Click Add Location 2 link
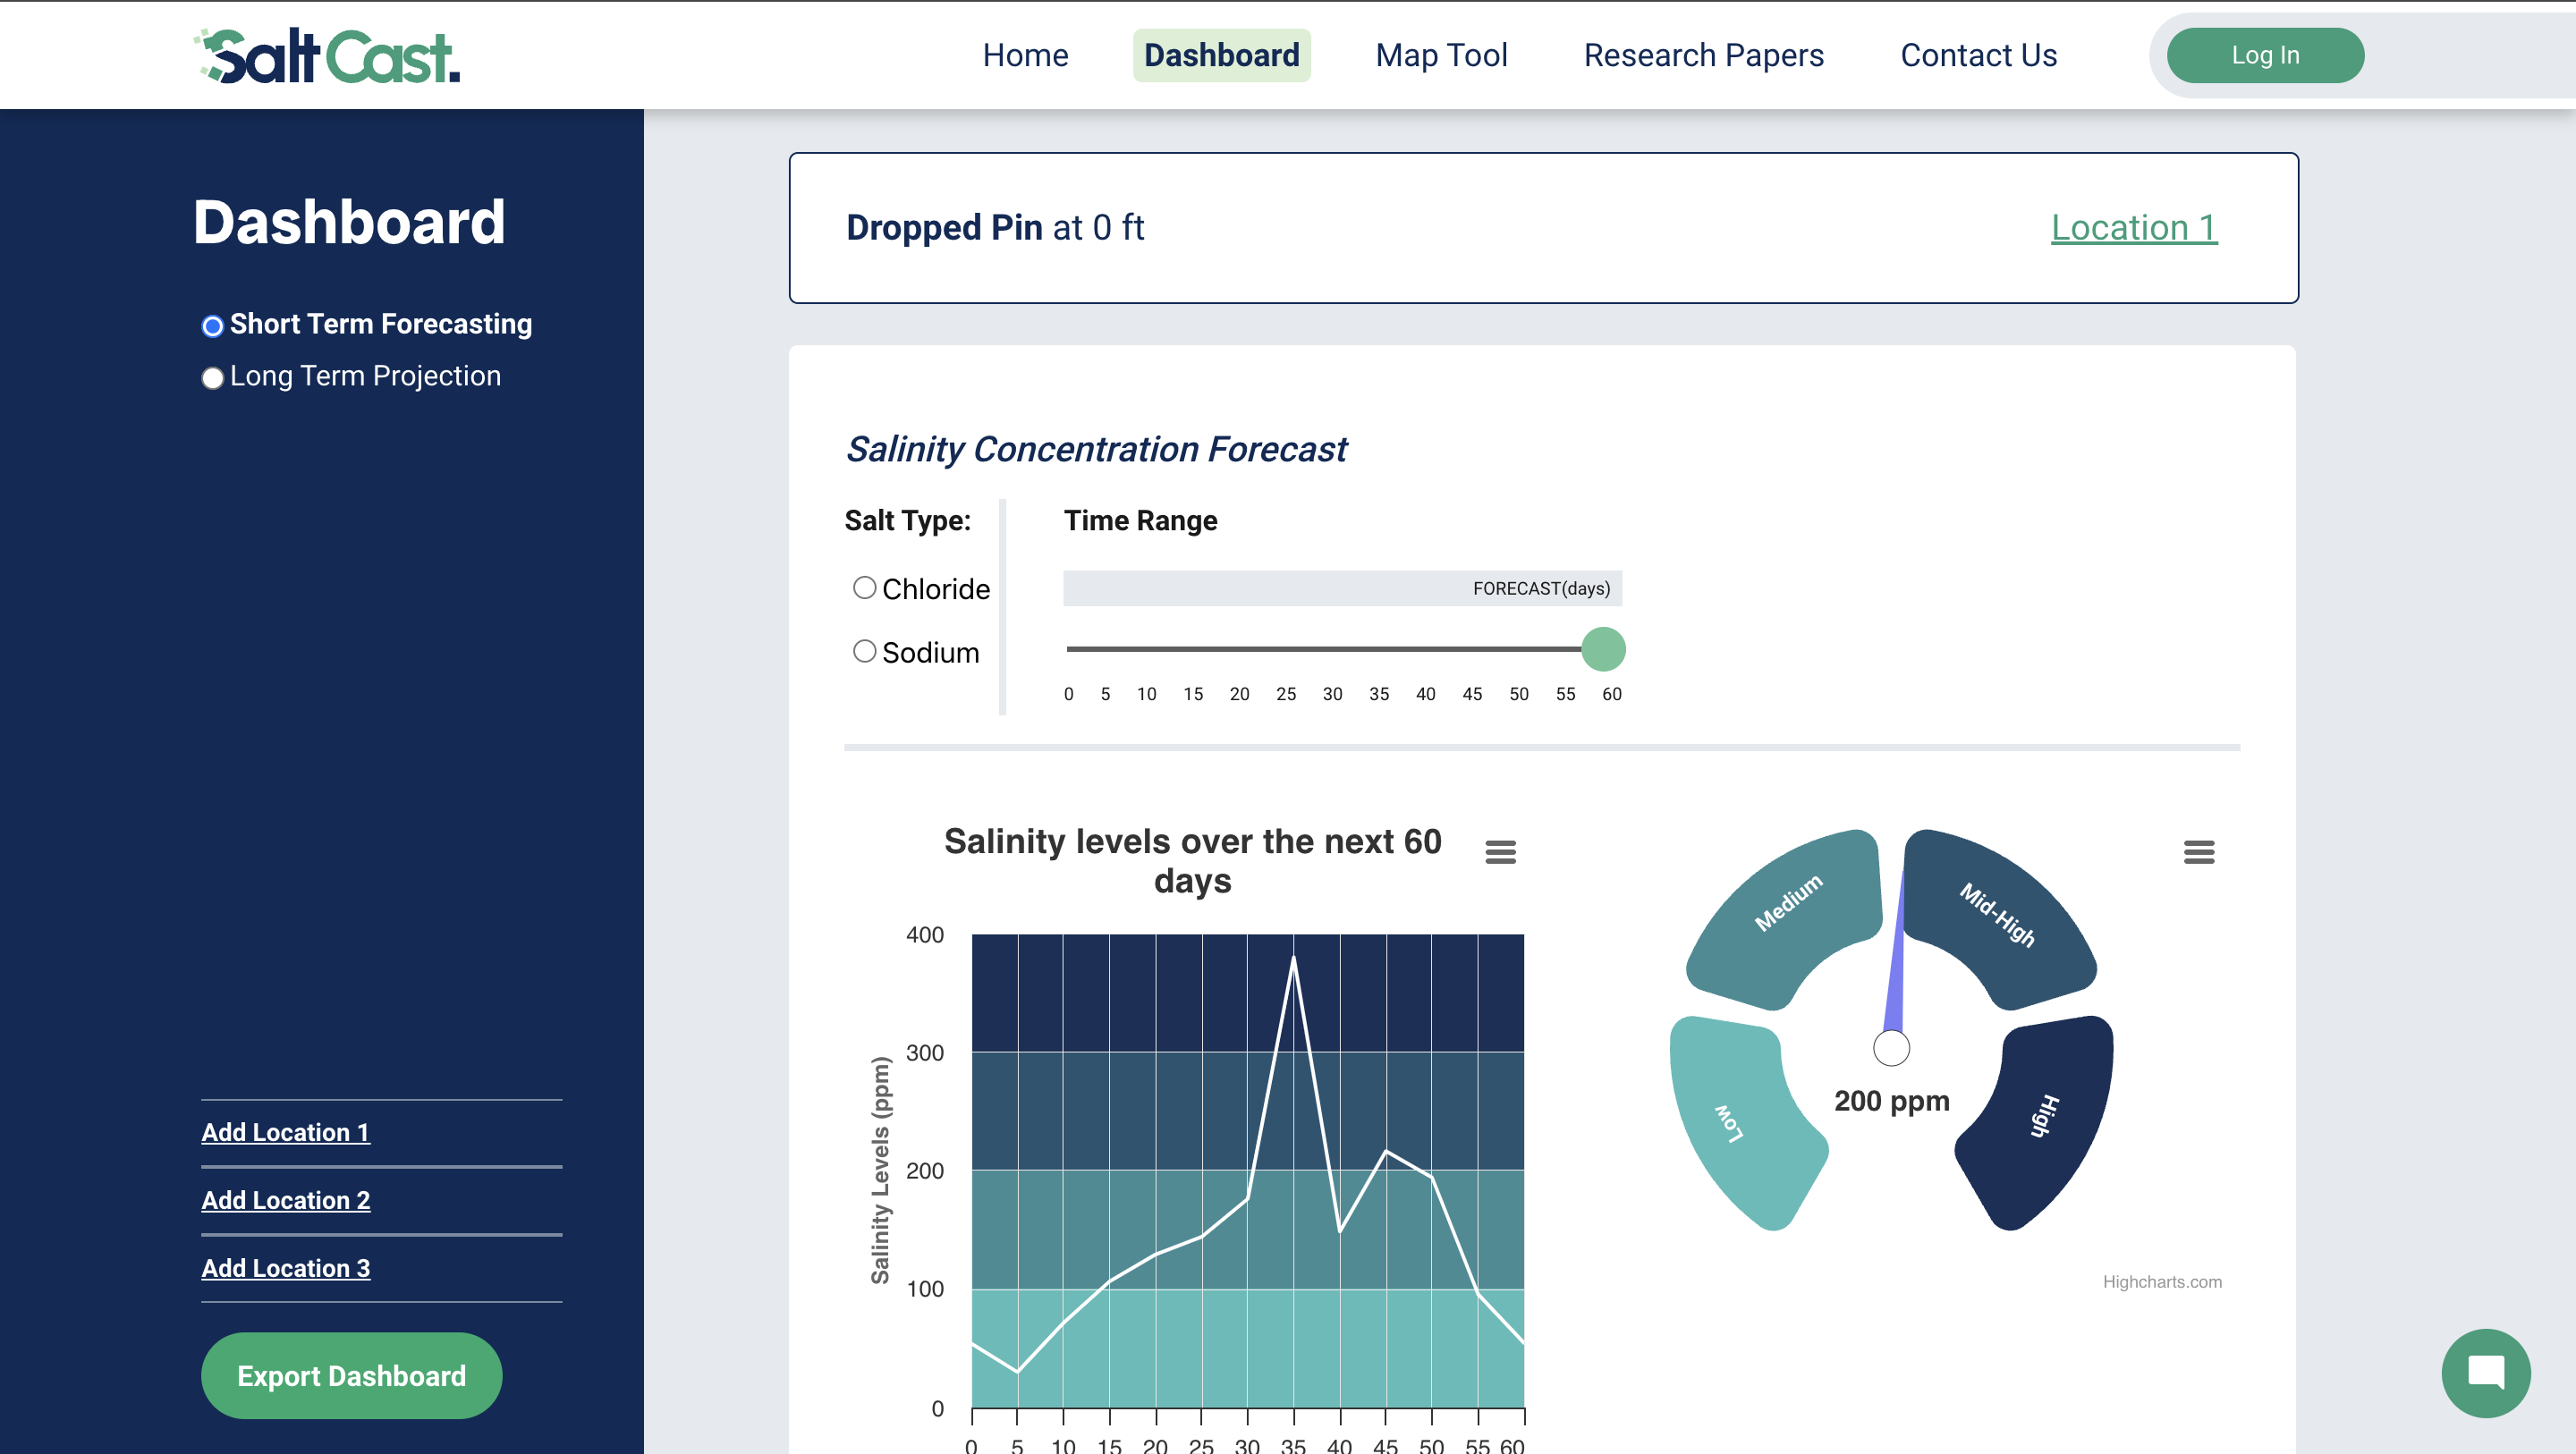The height and width of the screenshot is (1454, 2576). (x=285, y=1200)
